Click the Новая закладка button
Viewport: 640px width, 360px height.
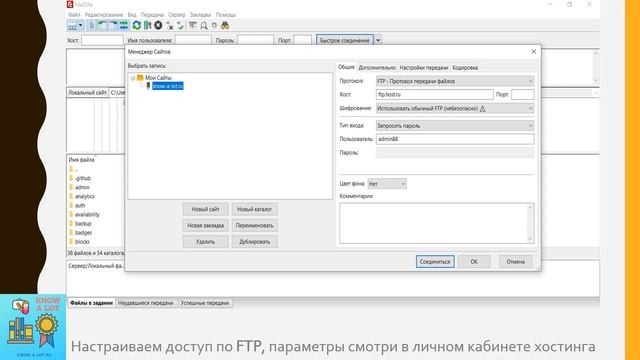[x=205, y=225]
